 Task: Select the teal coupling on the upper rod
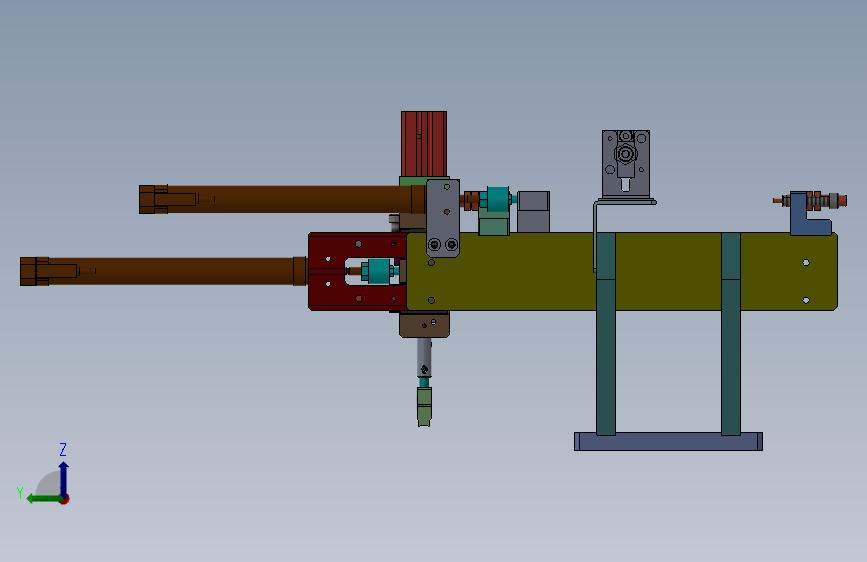pyautogui.click(x=497, y=199)
